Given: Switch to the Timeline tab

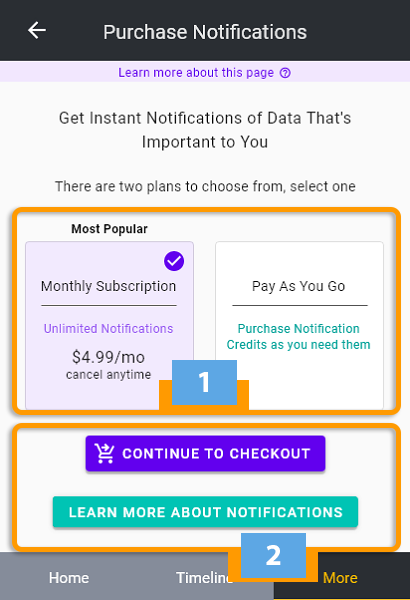Looking at the screenshot, I should click(205, 578).
